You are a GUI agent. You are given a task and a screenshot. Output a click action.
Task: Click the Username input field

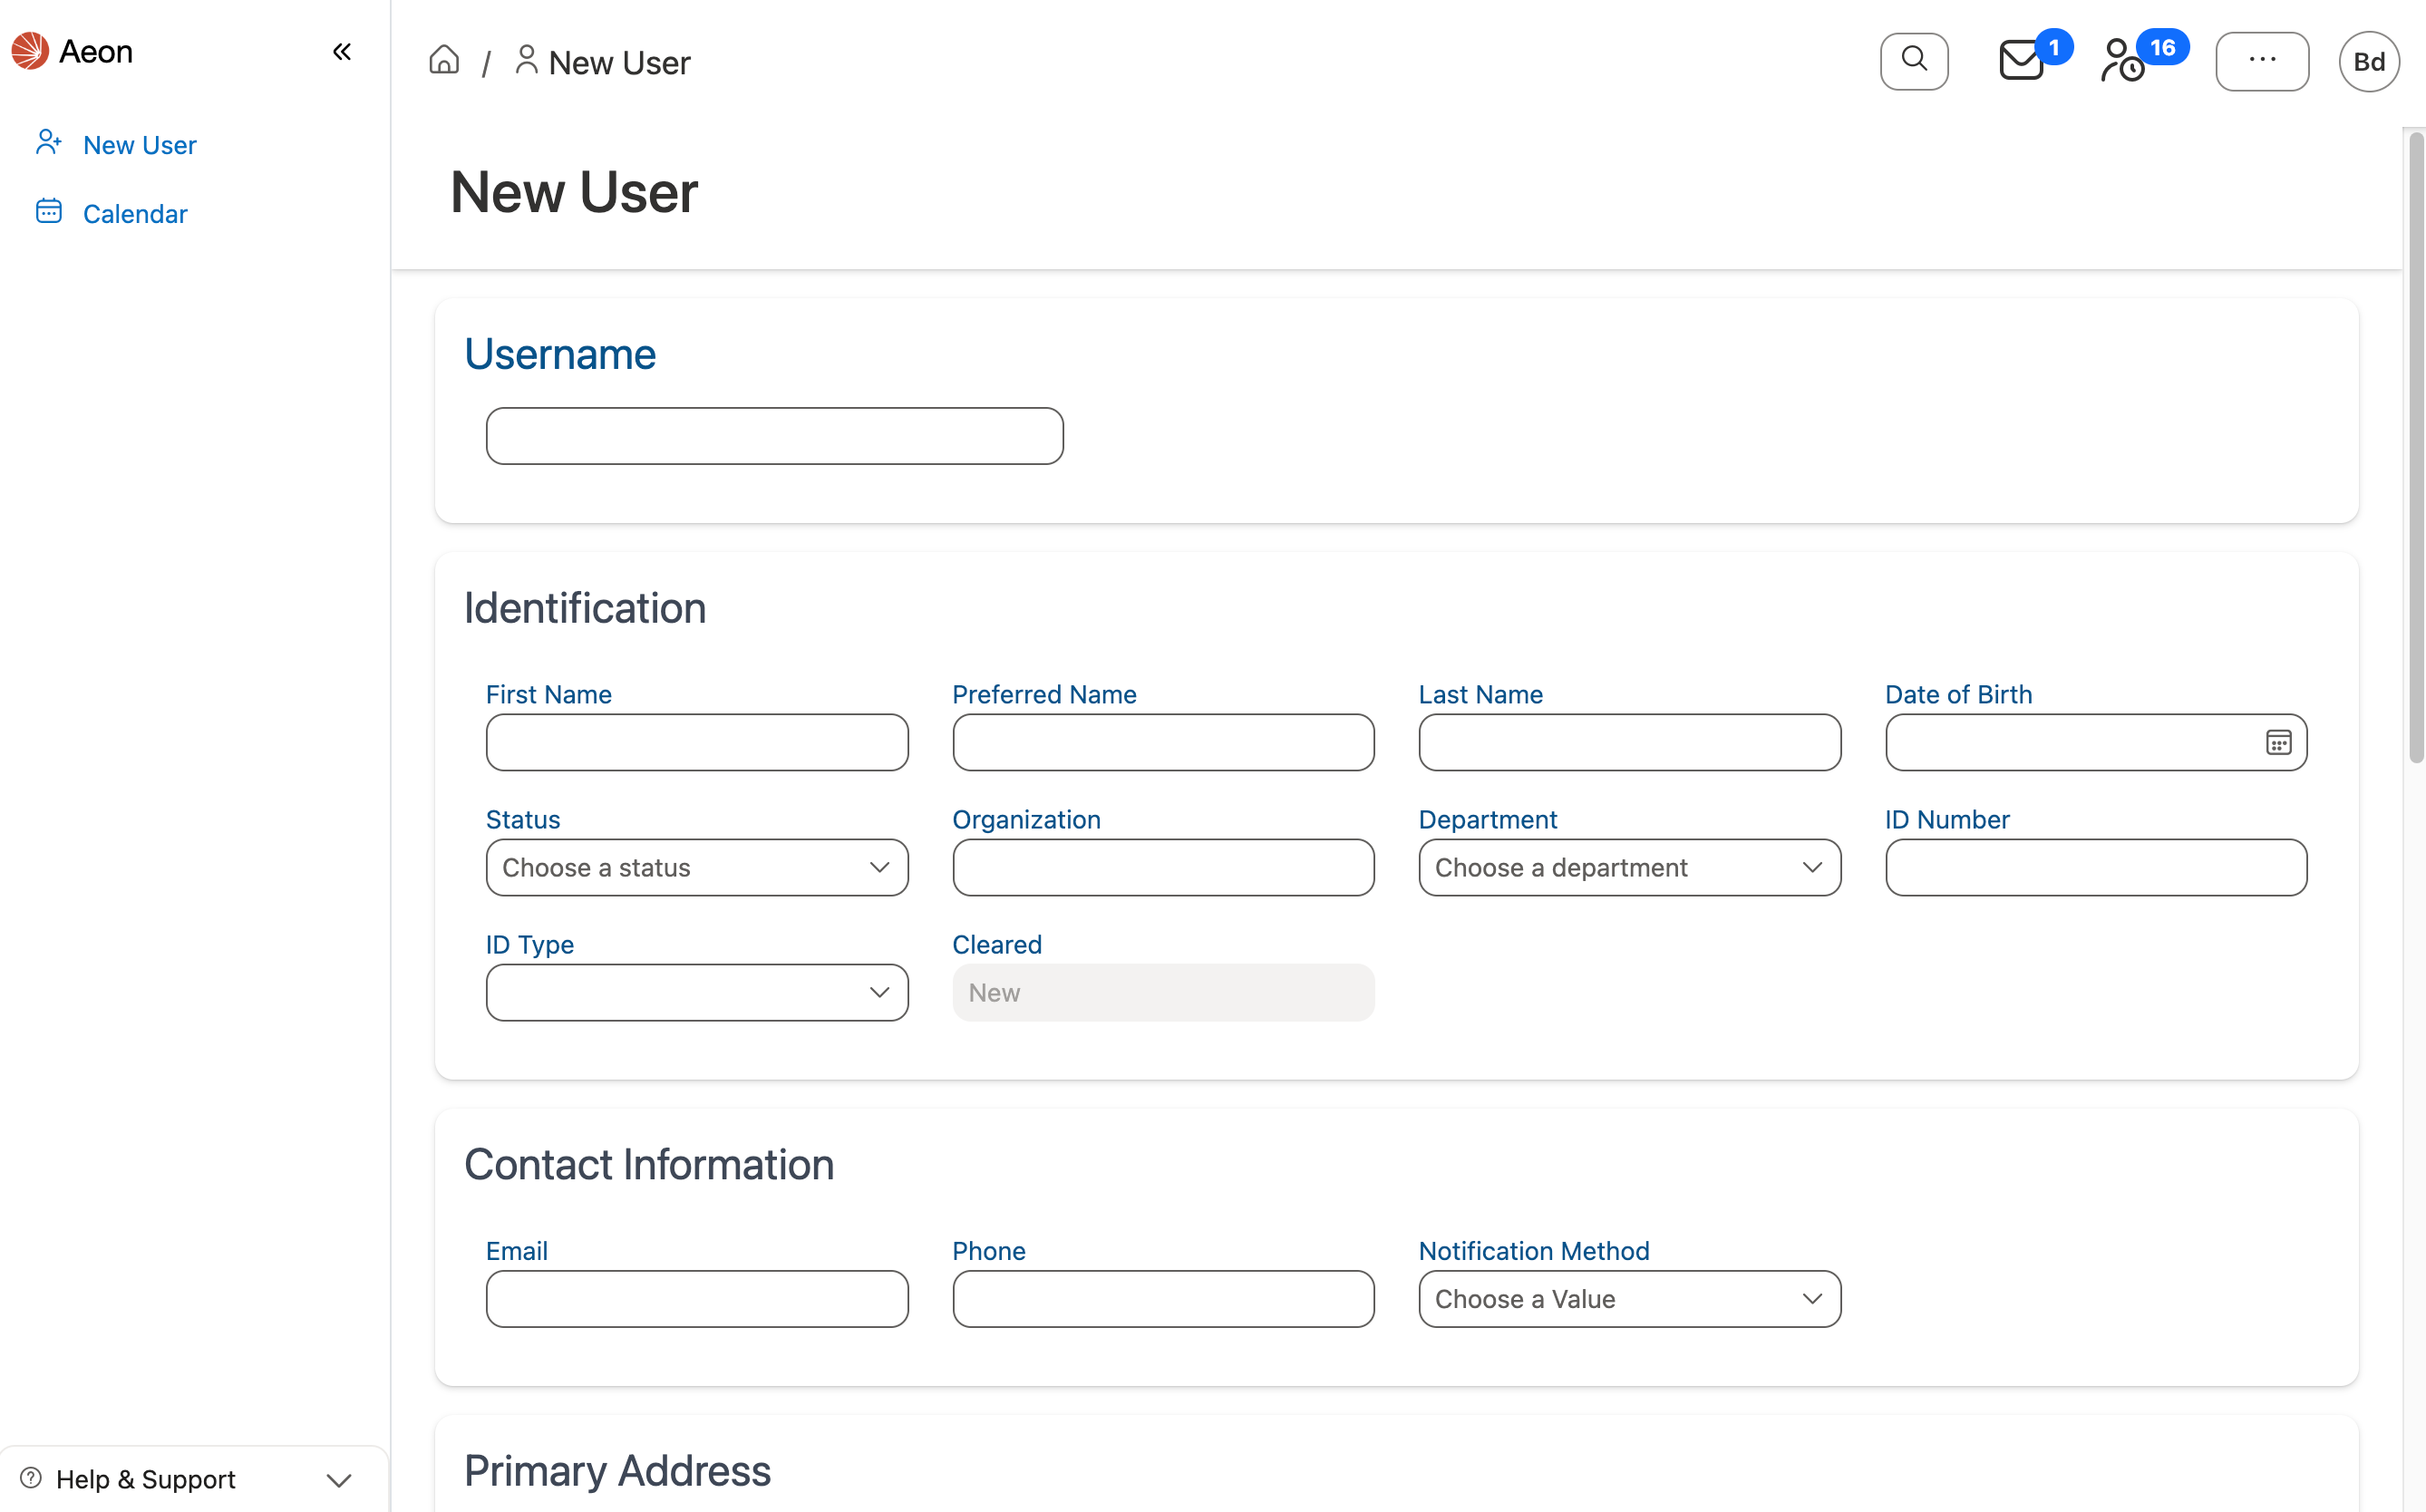point(774,436)
